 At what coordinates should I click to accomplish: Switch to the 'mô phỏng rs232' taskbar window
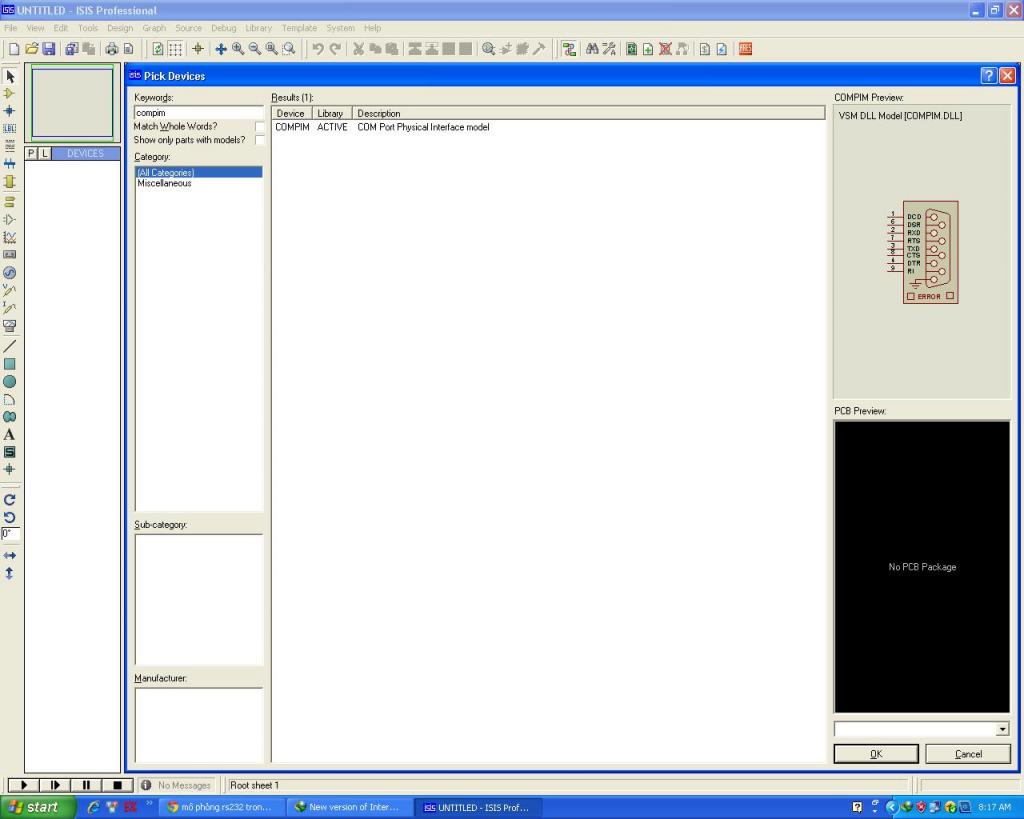[x=220, y=807]
